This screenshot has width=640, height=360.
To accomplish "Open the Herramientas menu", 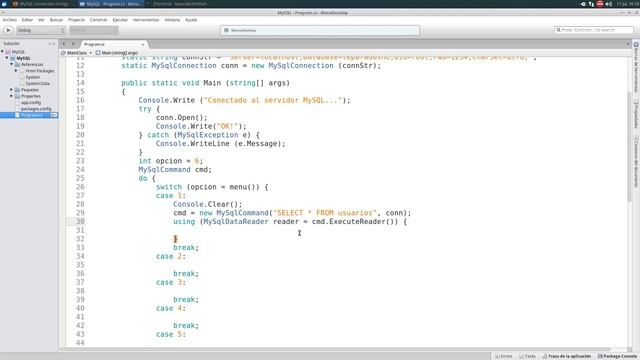I will click(x=146, y=20).
